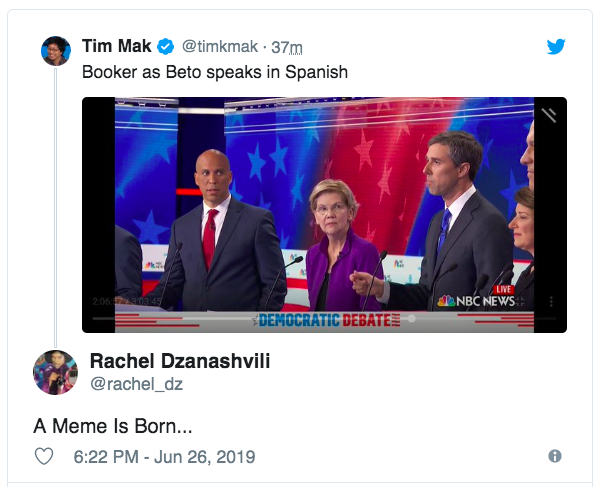
Task: Visit the @rachel_dz handle
Action: 137,384
